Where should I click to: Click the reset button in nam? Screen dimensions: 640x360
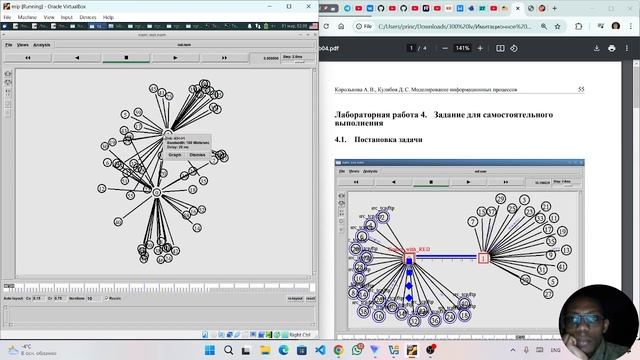click(311, 299)
